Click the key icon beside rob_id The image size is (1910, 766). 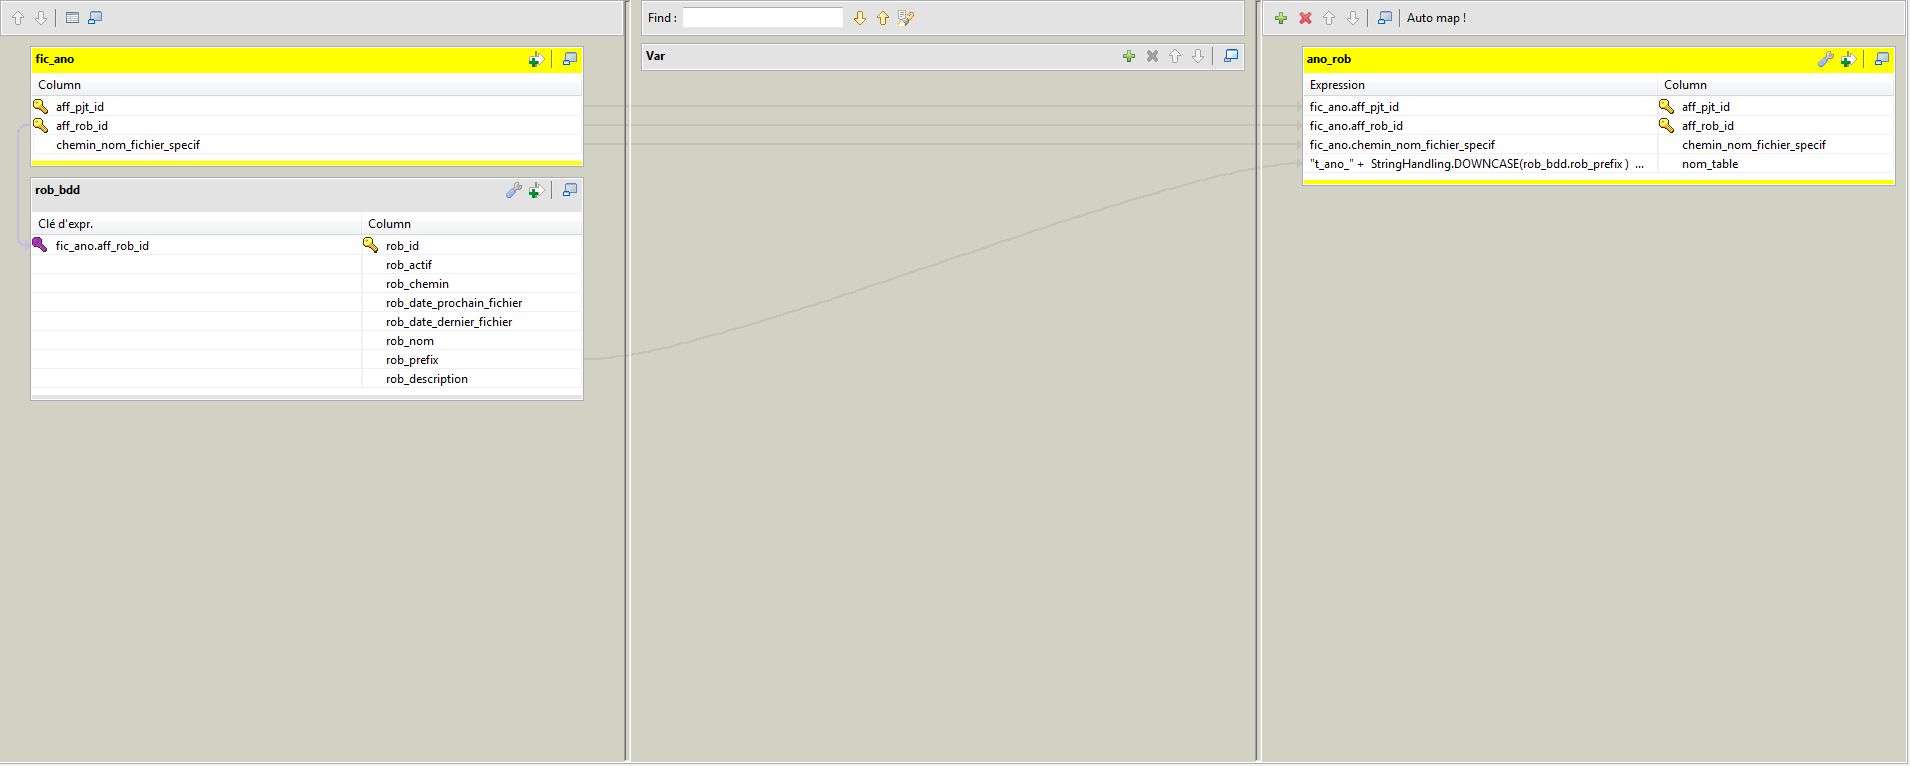pyautogui.click(x=370, y=245)
